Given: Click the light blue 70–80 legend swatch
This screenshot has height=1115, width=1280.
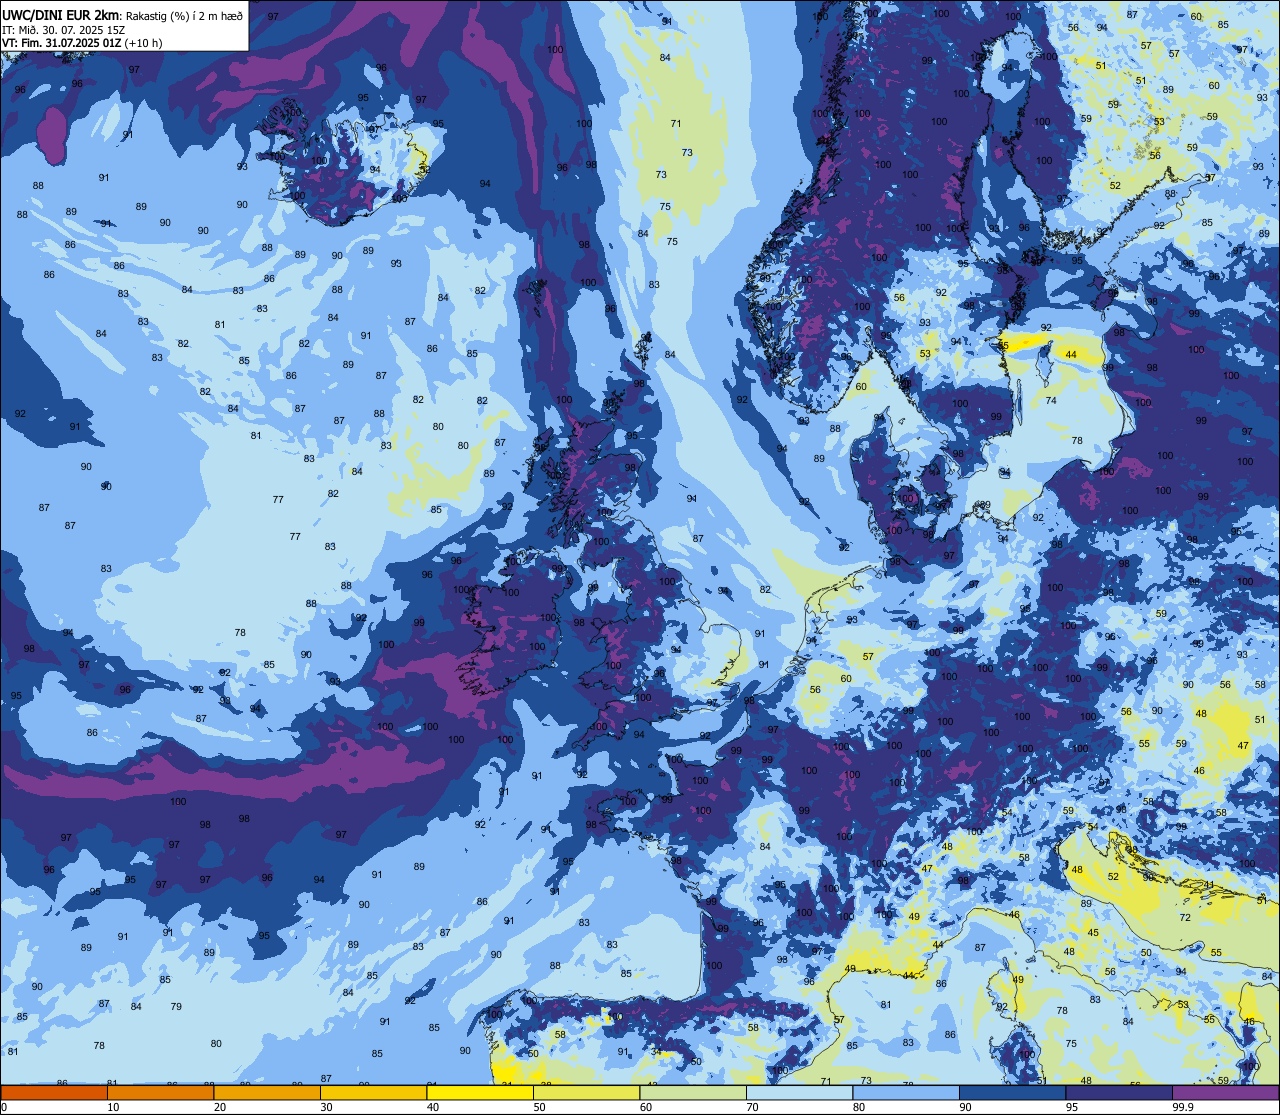Looking at the screenshot, I should tap(799, 1092).
